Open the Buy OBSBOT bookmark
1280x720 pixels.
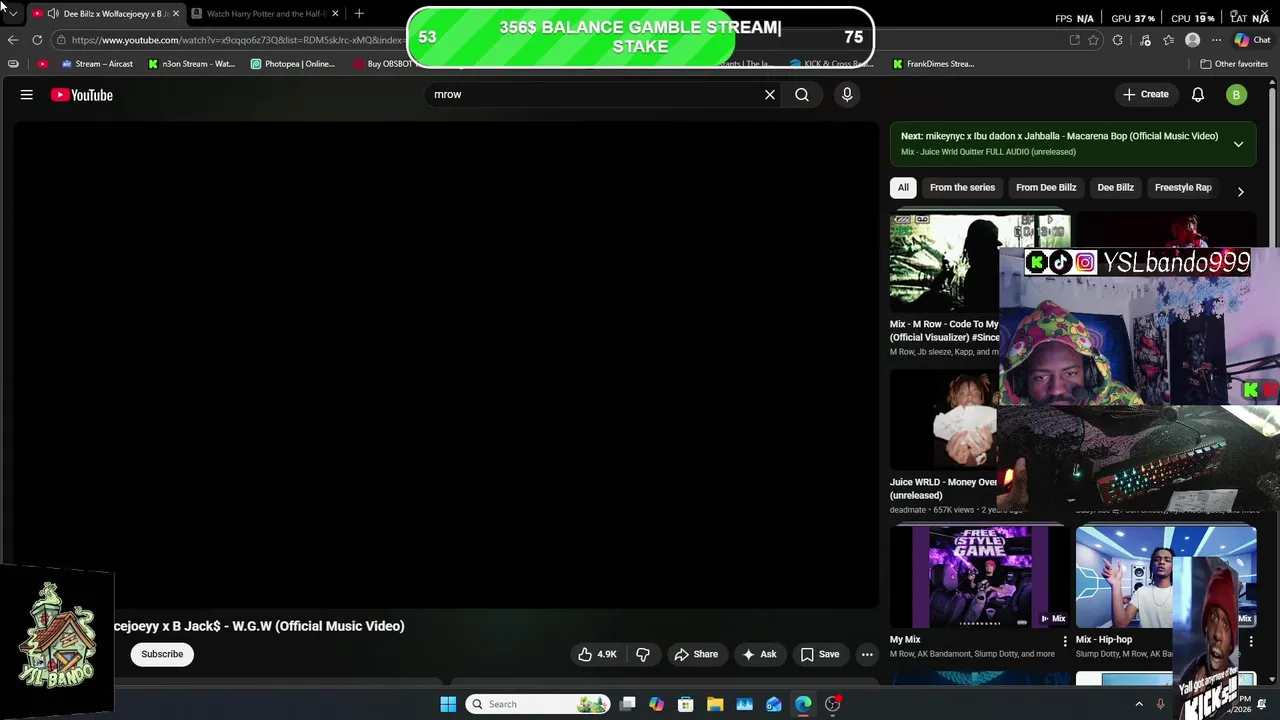(x=382, y=64)
